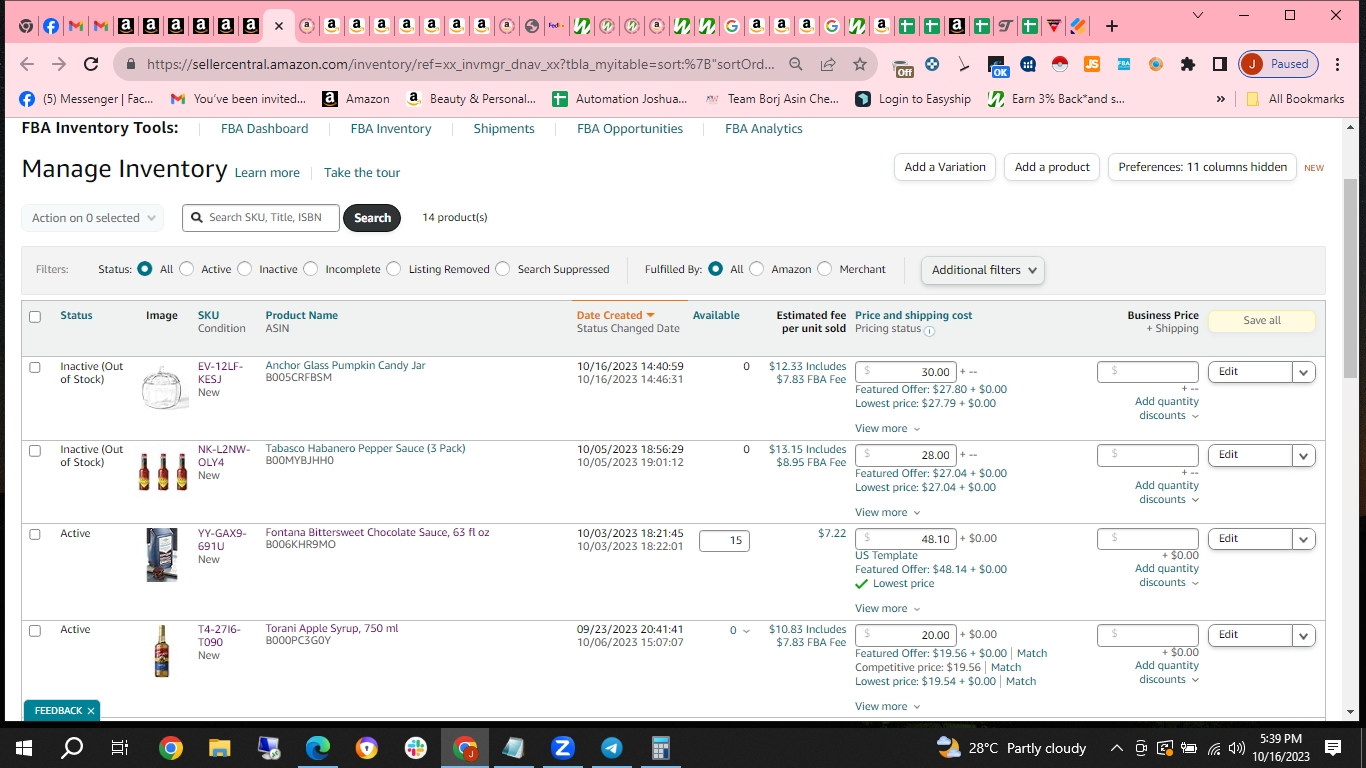This screenshot has height=768, width=1366.
Task: Switch to FBA Inventory tab
Action: 391,129
